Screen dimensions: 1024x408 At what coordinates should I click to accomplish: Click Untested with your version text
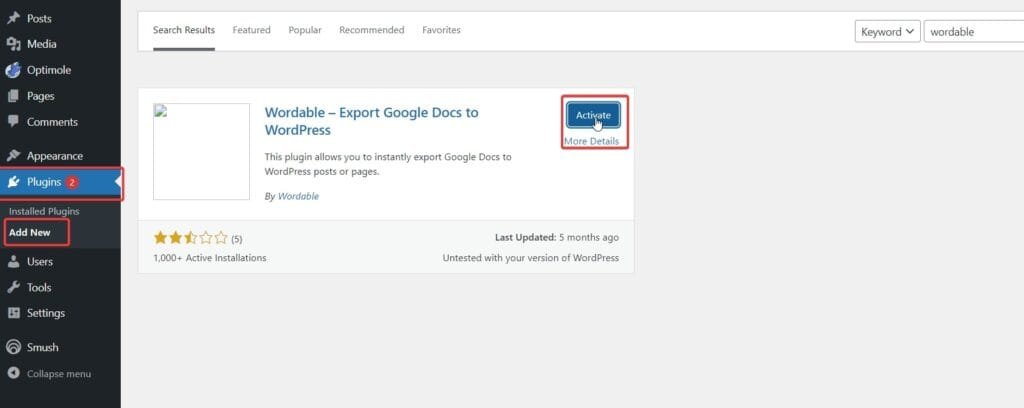(530, 258)
